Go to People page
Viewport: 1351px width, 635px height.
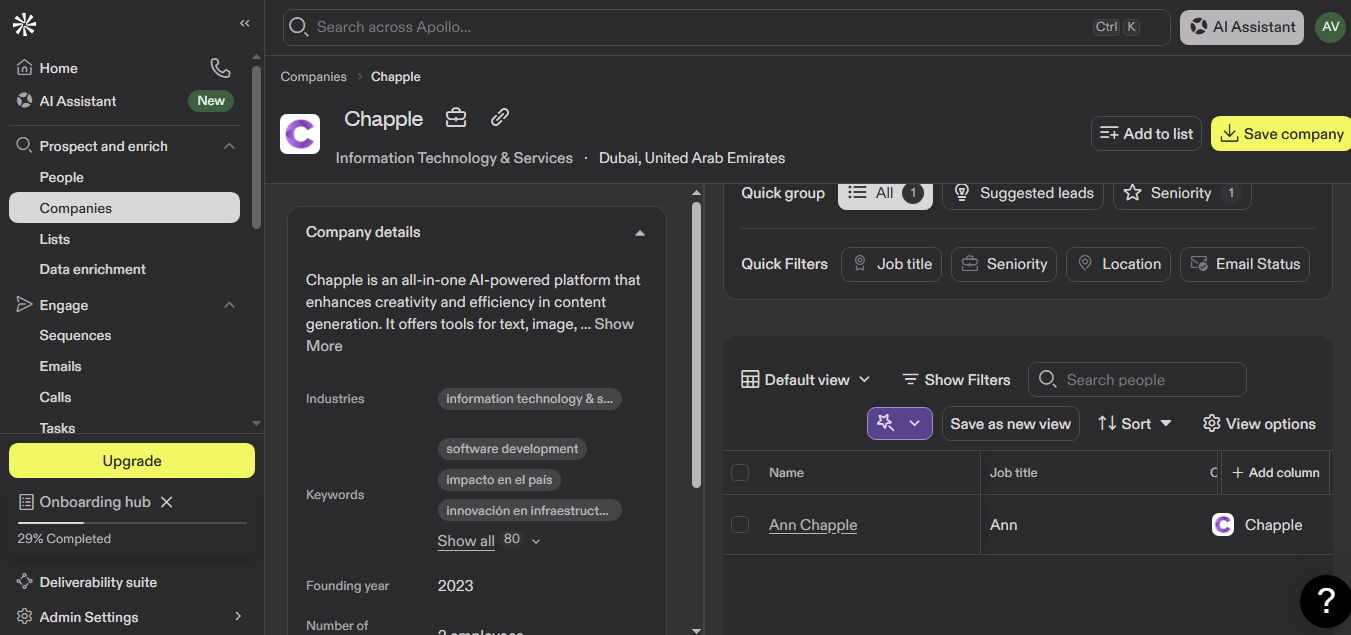tap(61, 177)
